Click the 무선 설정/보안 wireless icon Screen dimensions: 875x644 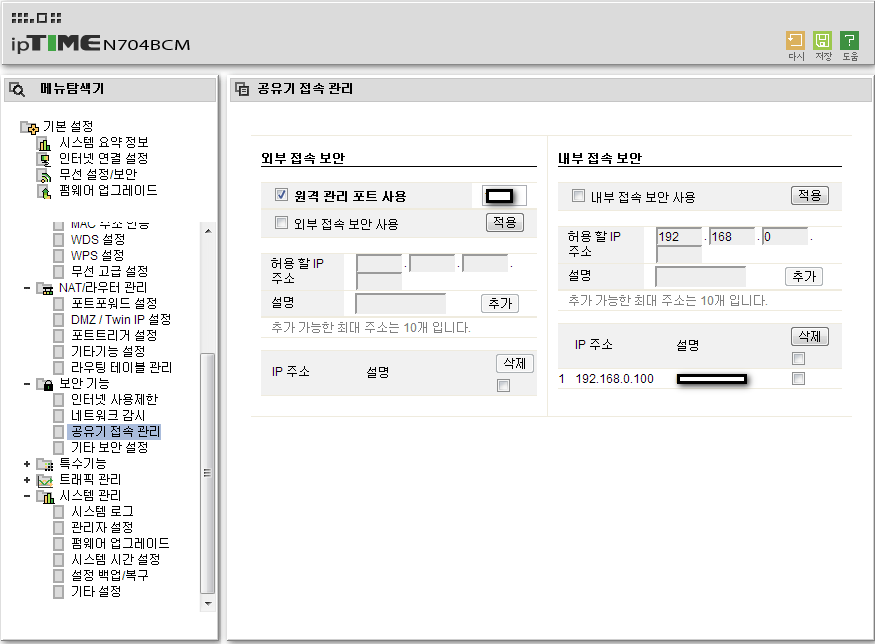(44, 176)
